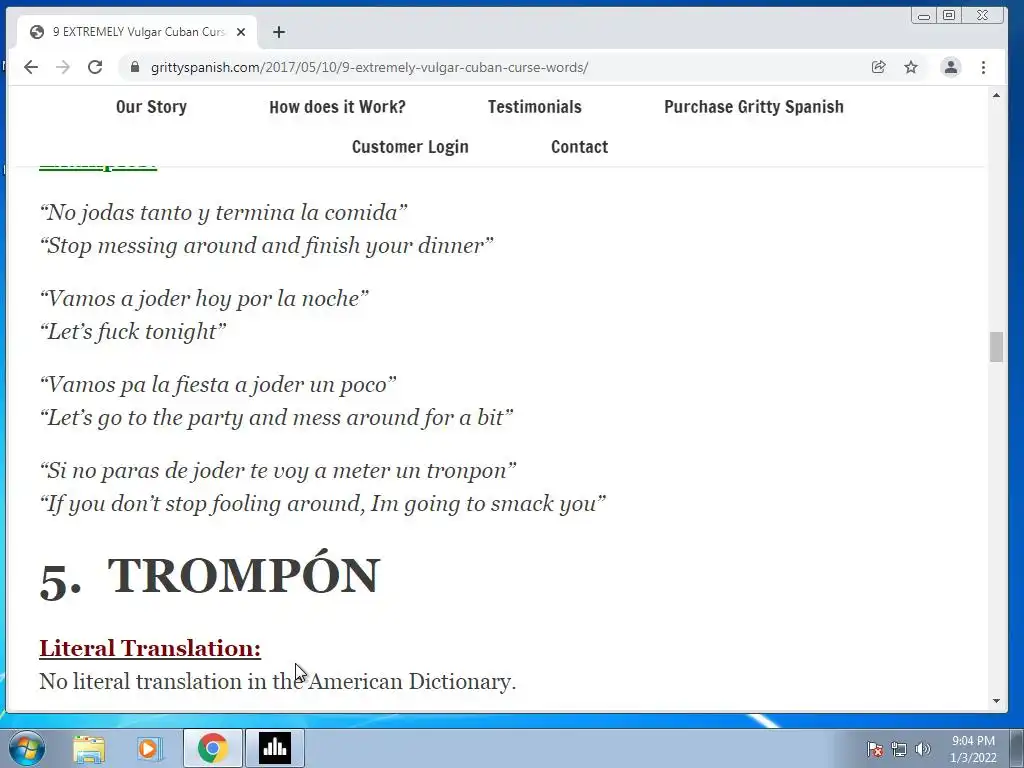Minimize the Chrome window

(923, 16)
